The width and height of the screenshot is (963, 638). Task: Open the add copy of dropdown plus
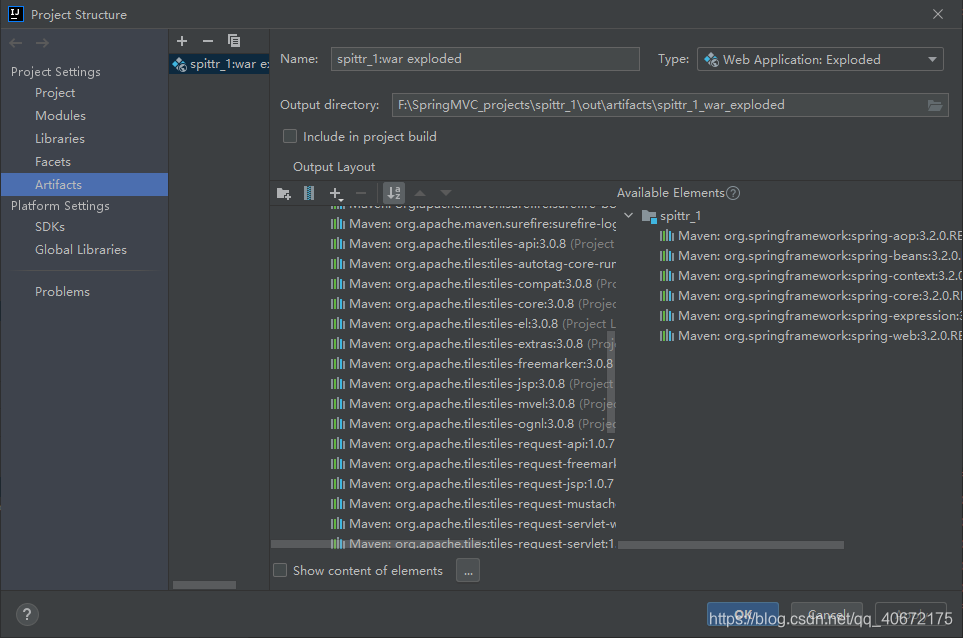336,194
